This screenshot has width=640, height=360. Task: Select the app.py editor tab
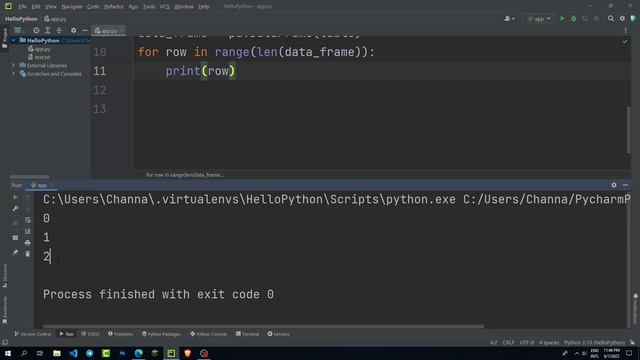pyautogui.click(x=109, y=31)
